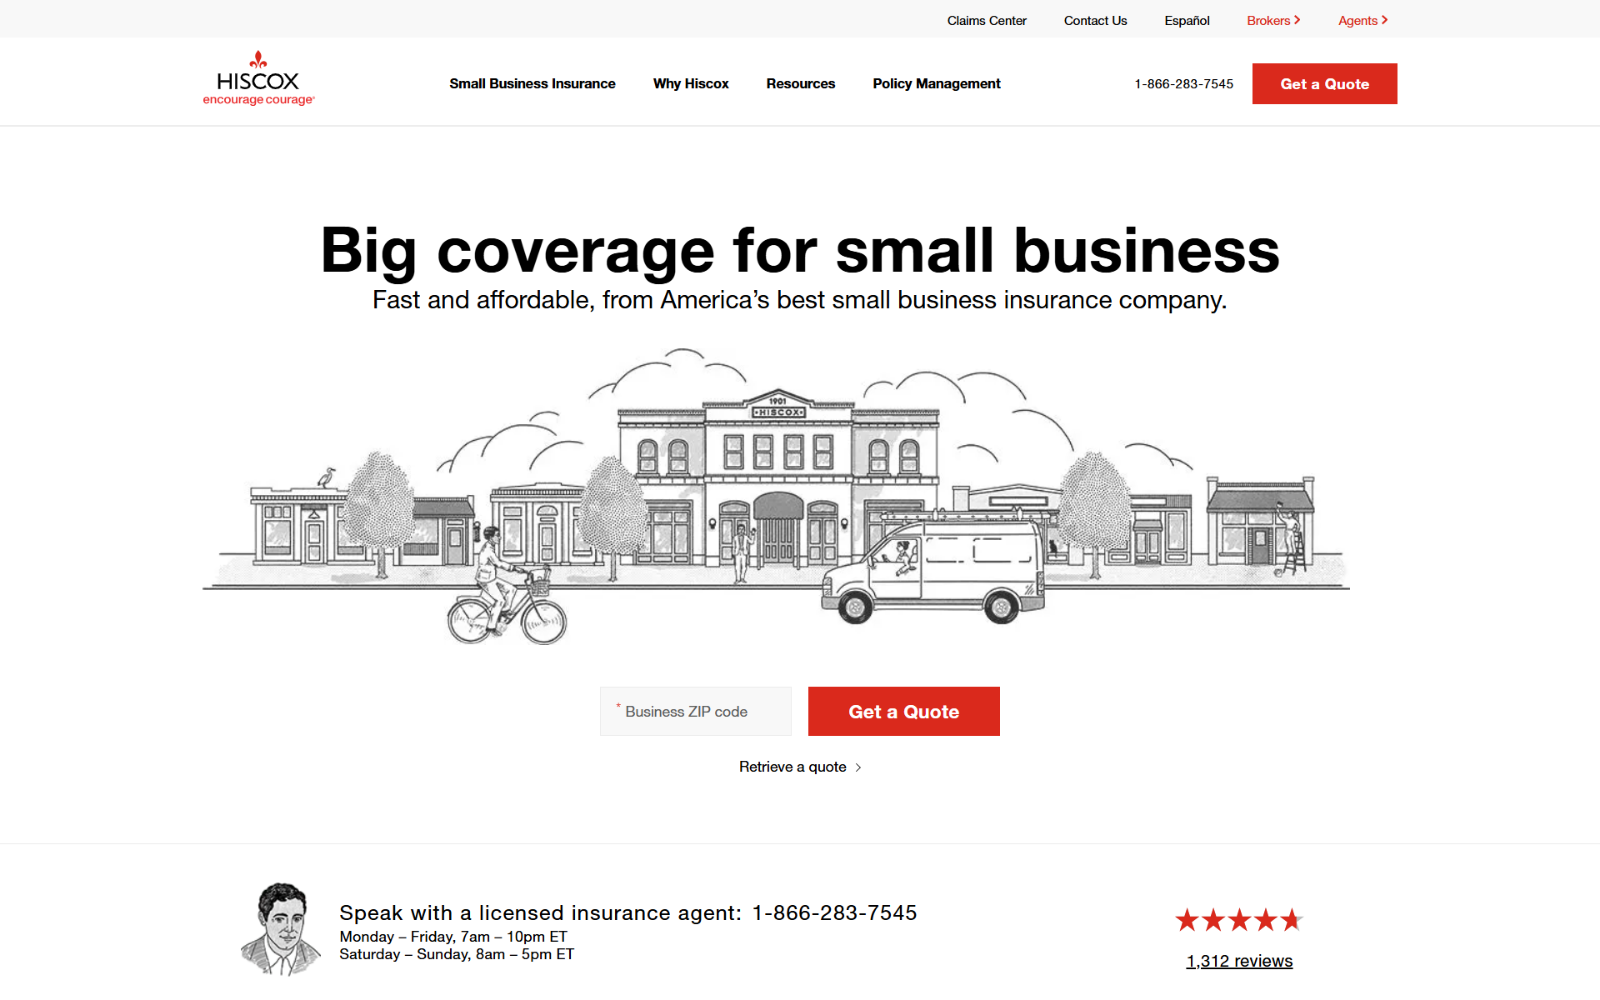Open Small Business Insurance menu
This screenshot has height=1000, width=1600.
[532, 84]
